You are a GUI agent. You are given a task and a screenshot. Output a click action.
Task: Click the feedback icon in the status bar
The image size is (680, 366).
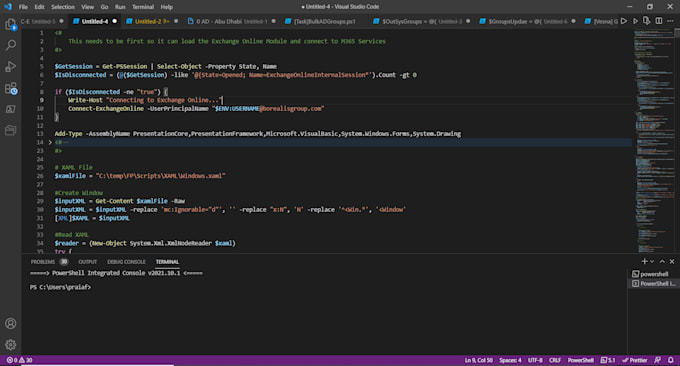click(657, 360)
